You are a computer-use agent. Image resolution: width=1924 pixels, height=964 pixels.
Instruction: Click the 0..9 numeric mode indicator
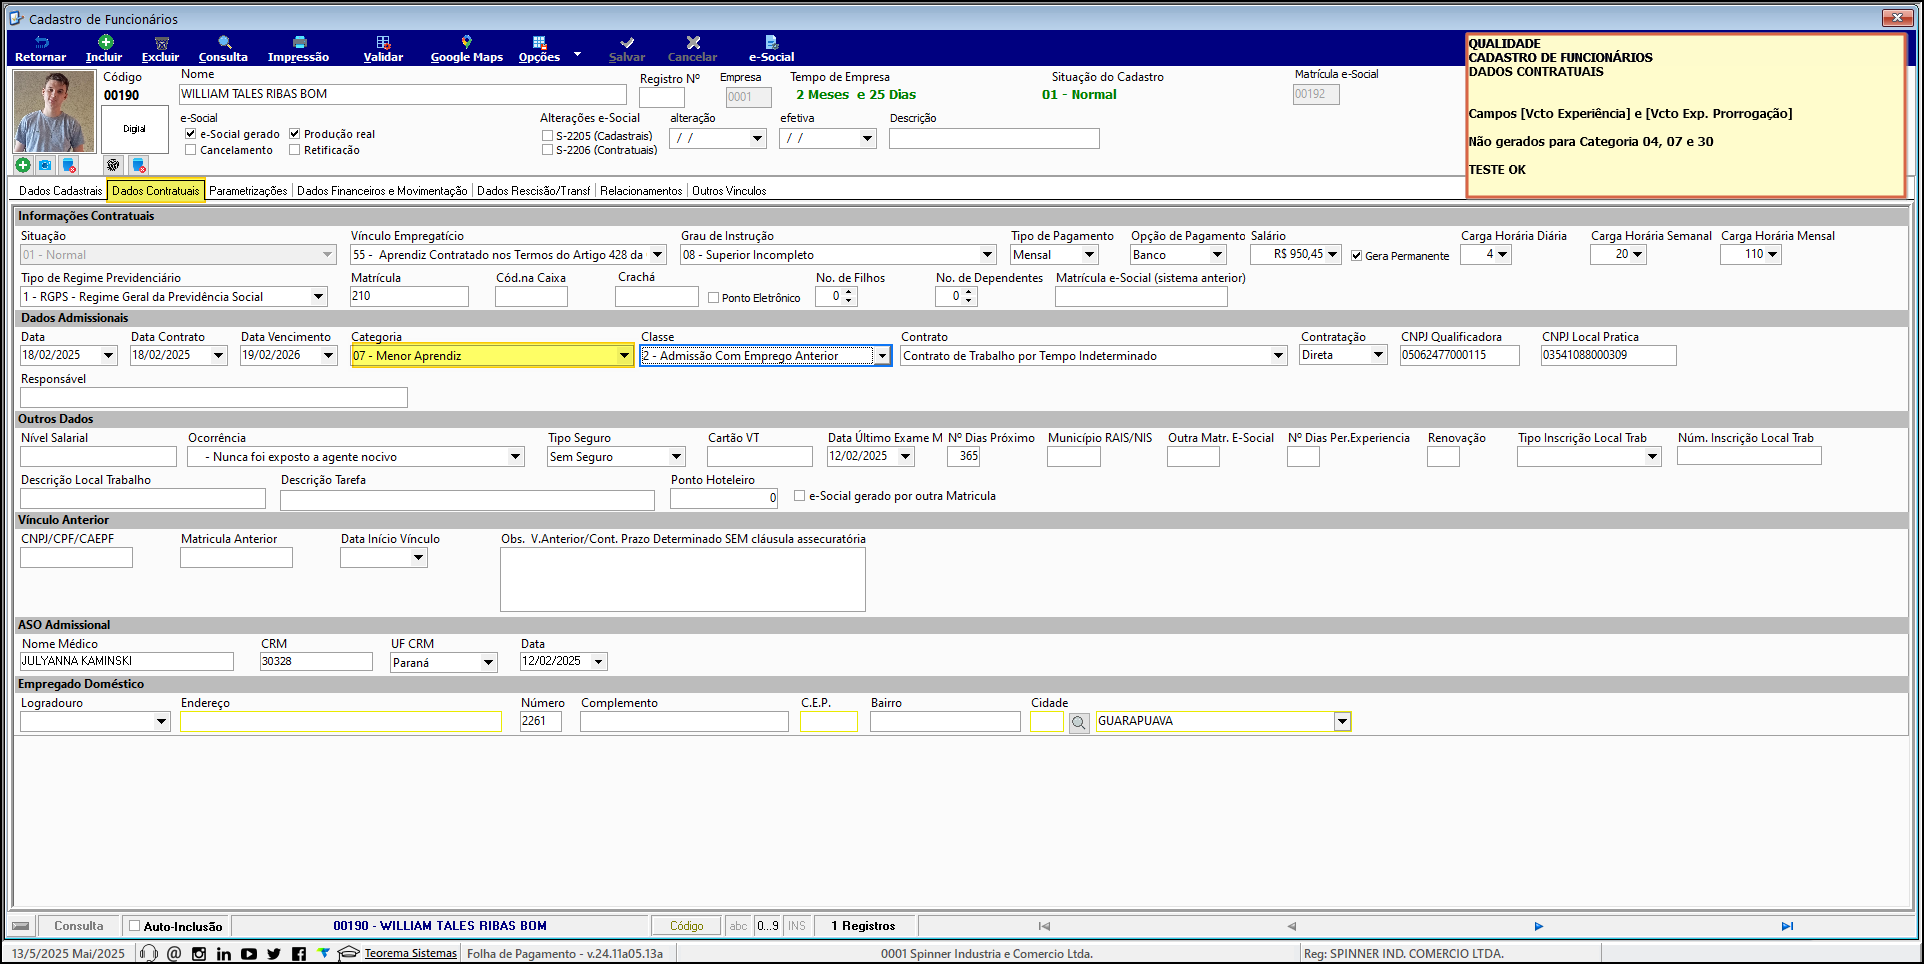point(767,926)
